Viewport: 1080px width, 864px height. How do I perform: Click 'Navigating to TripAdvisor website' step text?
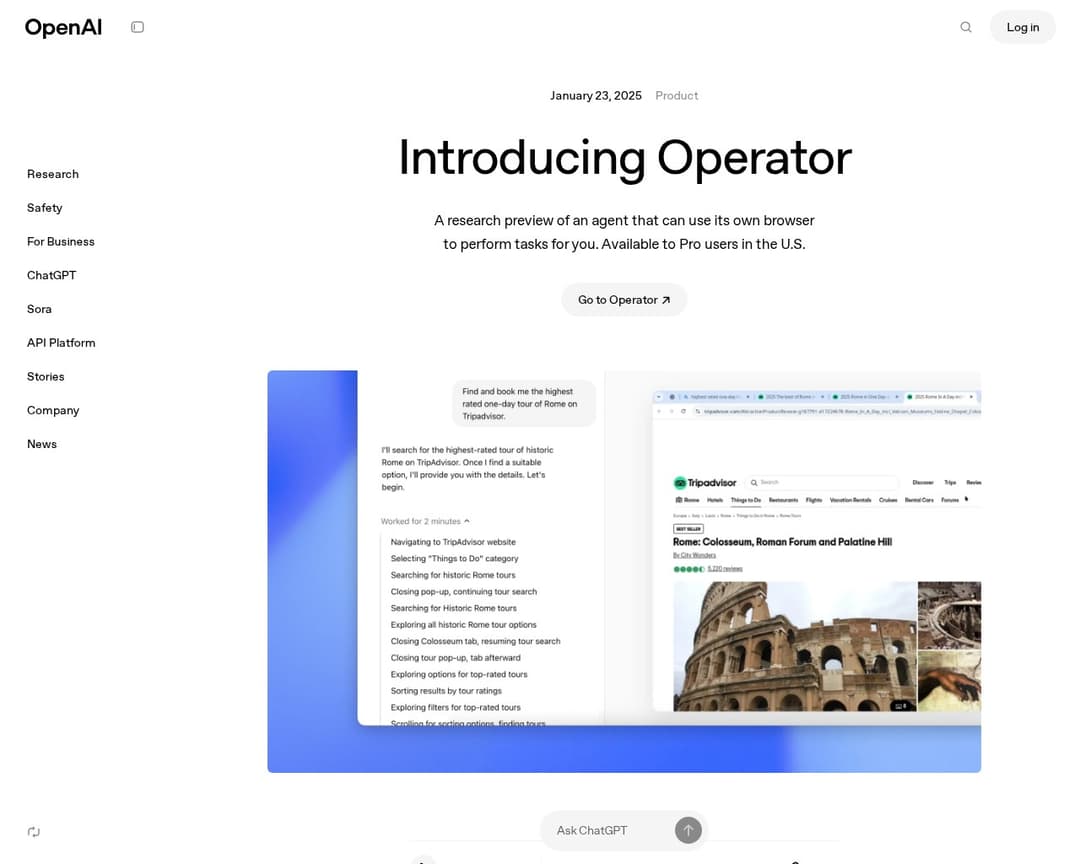tap(453, 542)
